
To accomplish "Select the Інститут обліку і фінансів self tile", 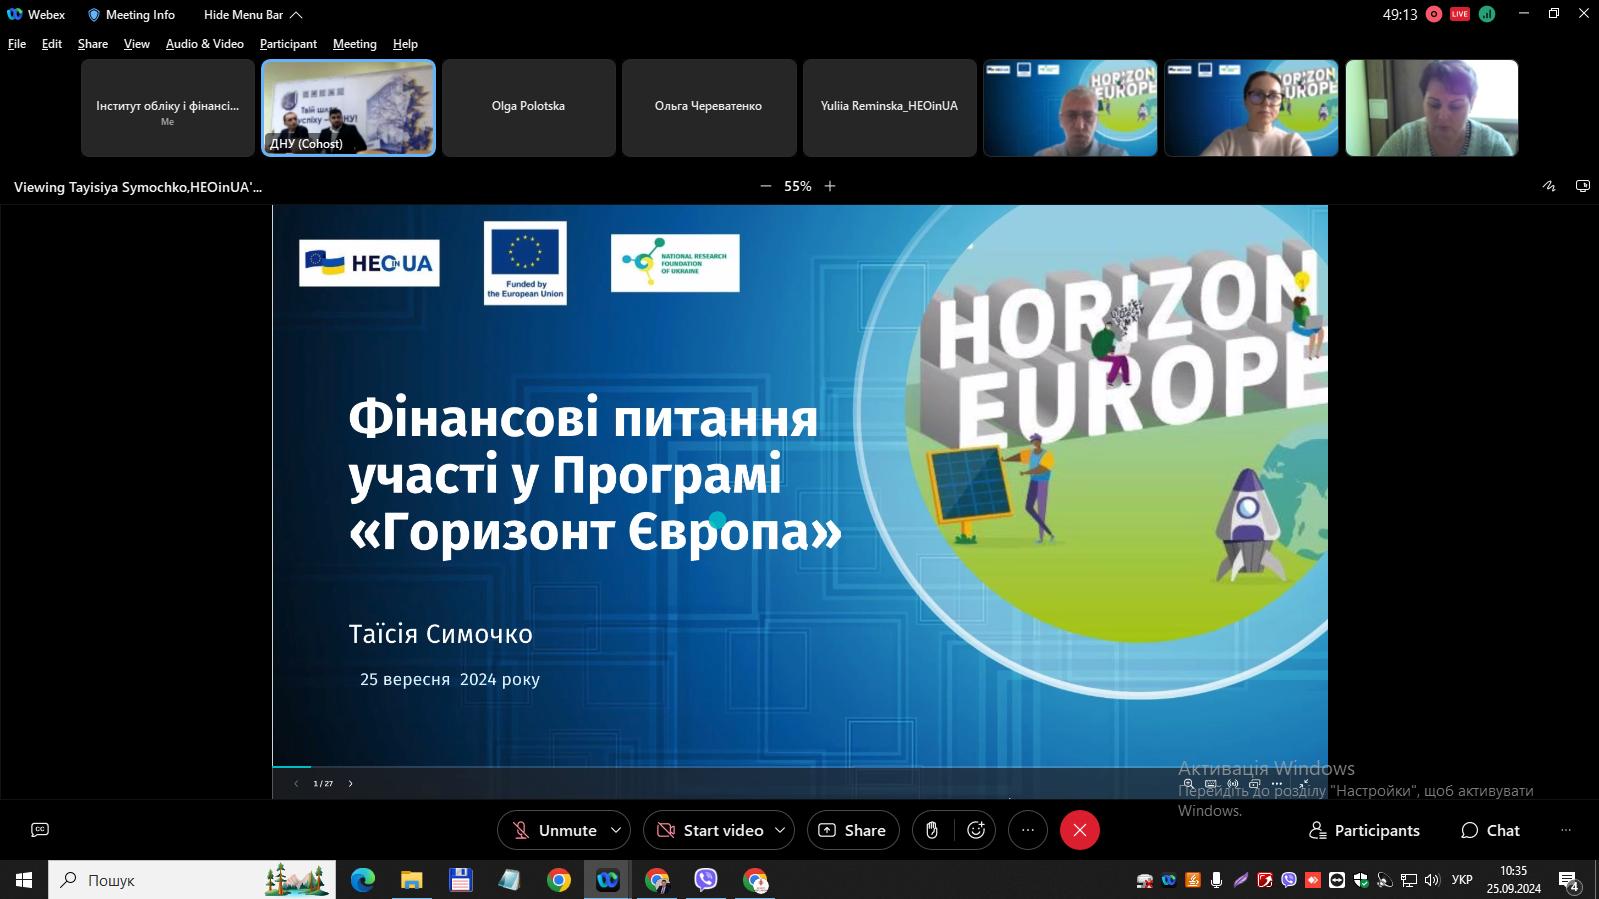I will click(168, 108).
